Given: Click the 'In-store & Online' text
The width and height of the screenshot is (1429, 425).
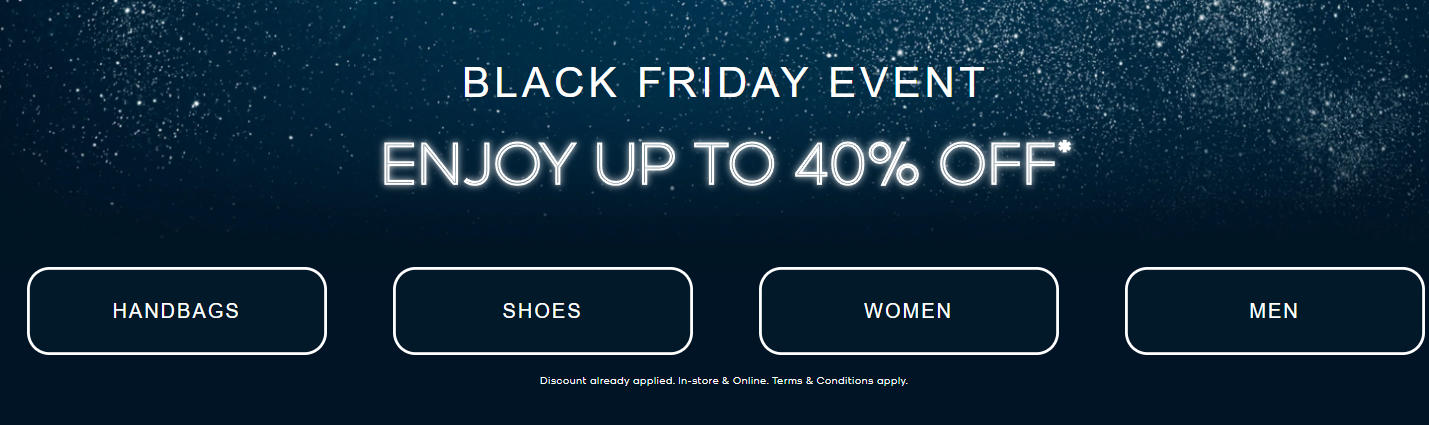Looking at the screenshot, I should click(x=724, y=381).
